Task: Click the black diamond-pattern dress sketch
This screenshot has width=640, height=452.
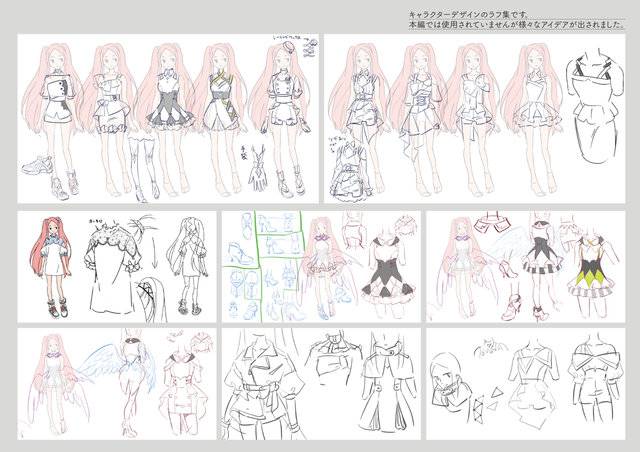Action: (x=387, y=274)
